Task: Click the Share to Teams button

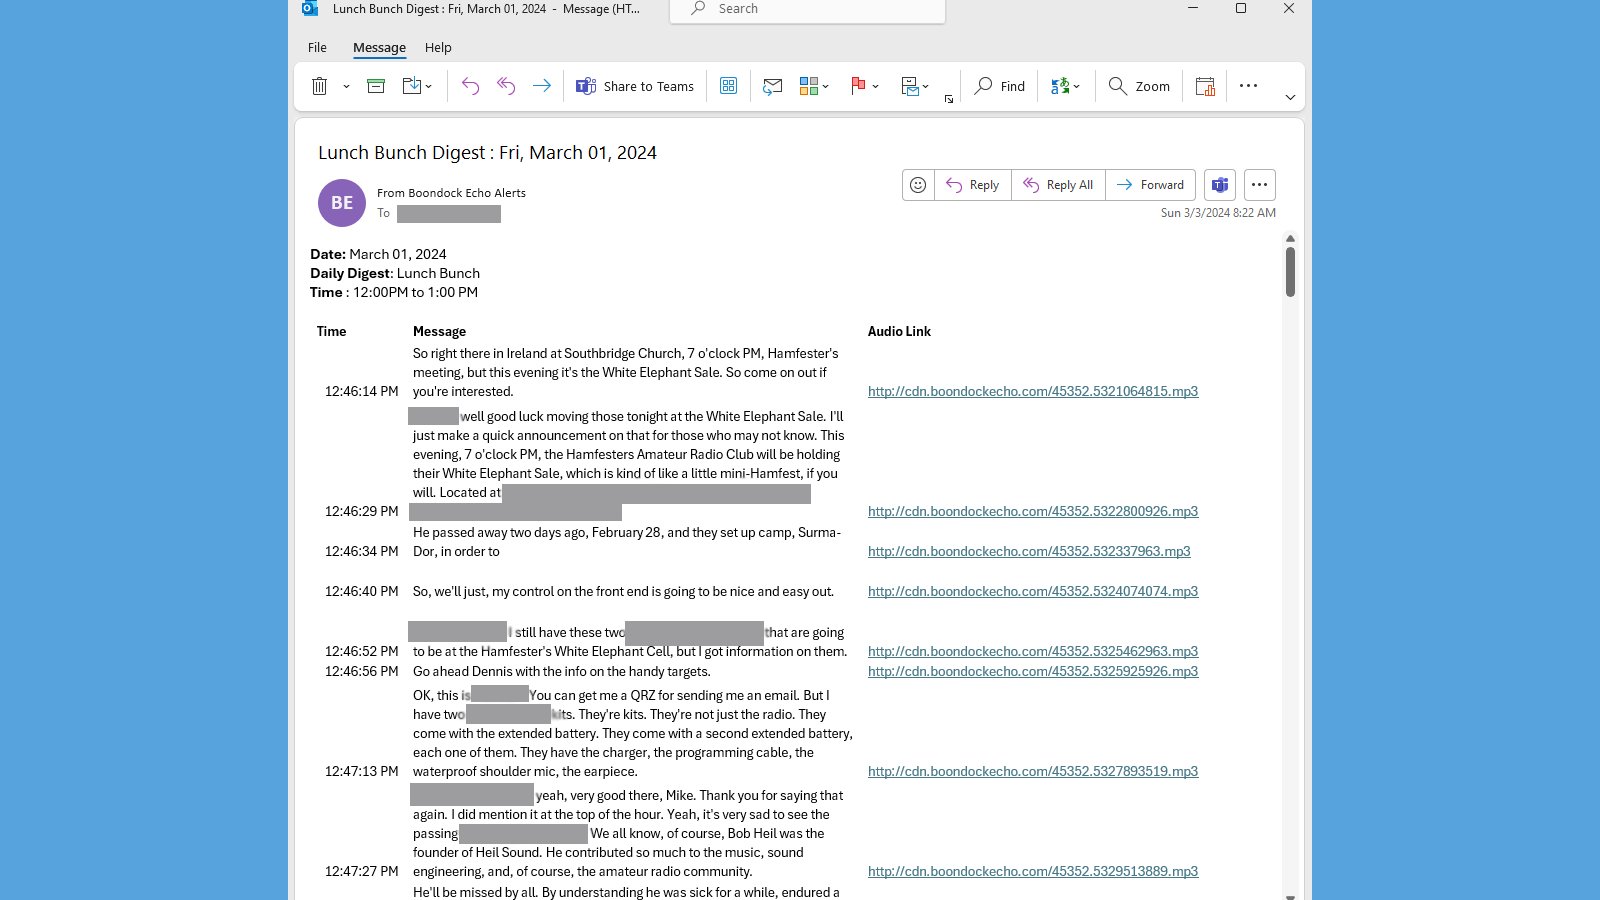Action: [635, 86]
